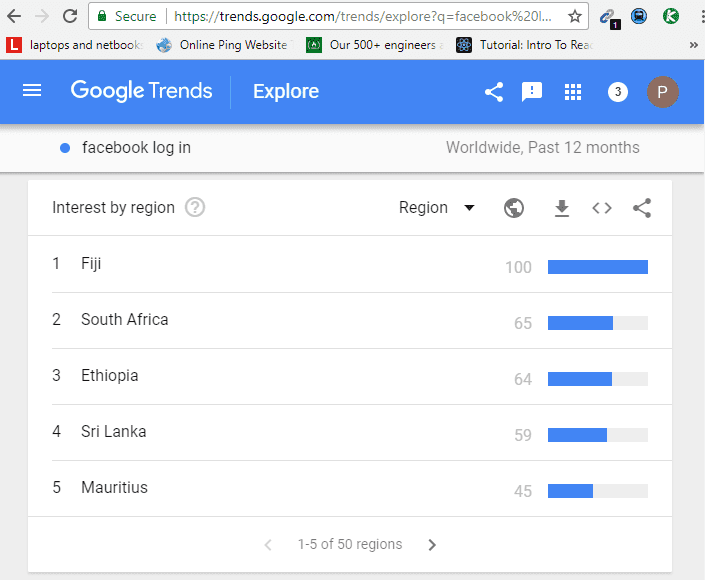
Task: Click the Secure lock indicator
Action: pos(126,17)
